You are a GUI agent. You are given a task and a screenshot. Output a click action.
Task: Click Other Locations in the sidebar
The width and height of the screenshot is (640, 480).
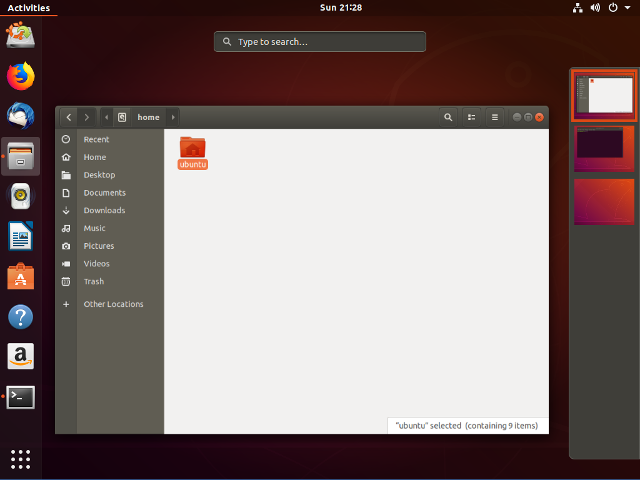tap(113, 304)
